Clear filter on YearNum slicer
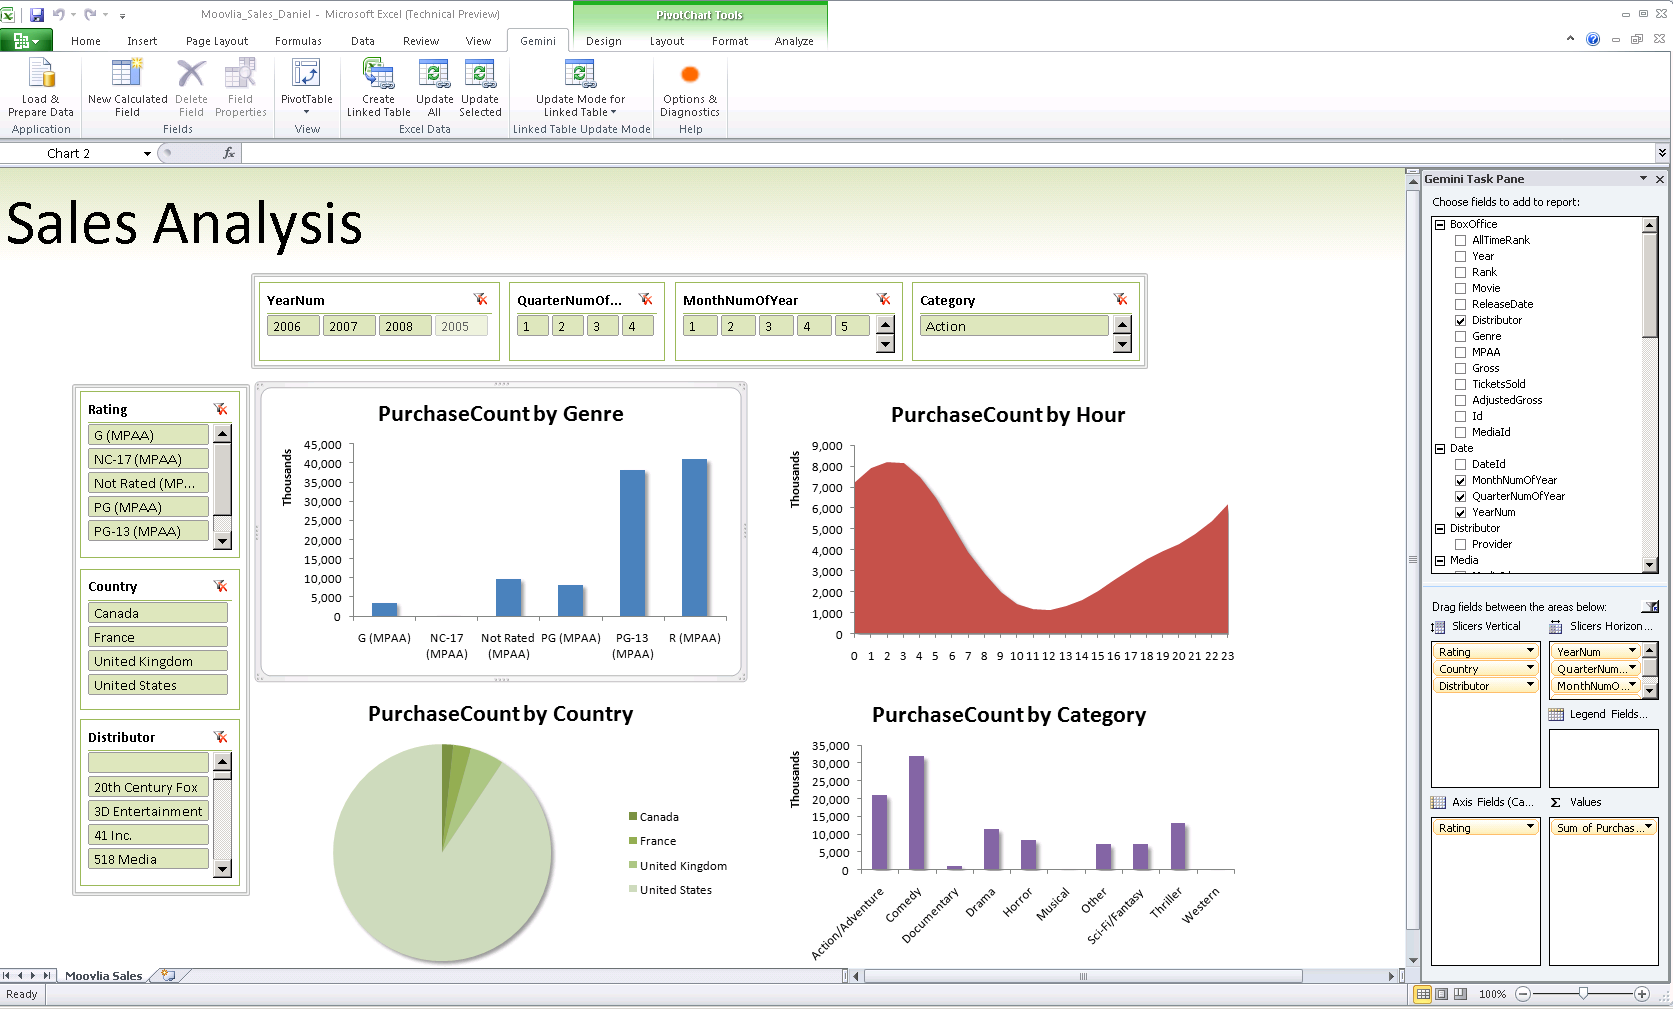 (481, 299)
